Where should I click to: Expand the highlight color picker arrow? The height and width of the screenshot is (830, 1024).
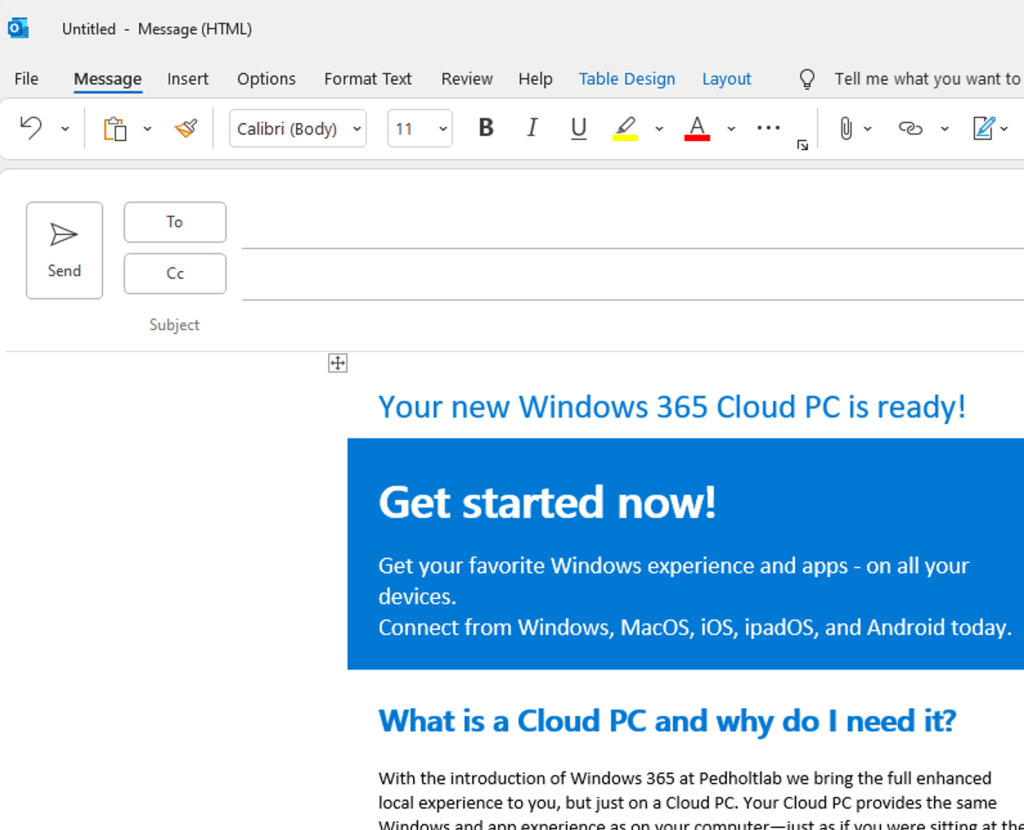pos(659,129)
